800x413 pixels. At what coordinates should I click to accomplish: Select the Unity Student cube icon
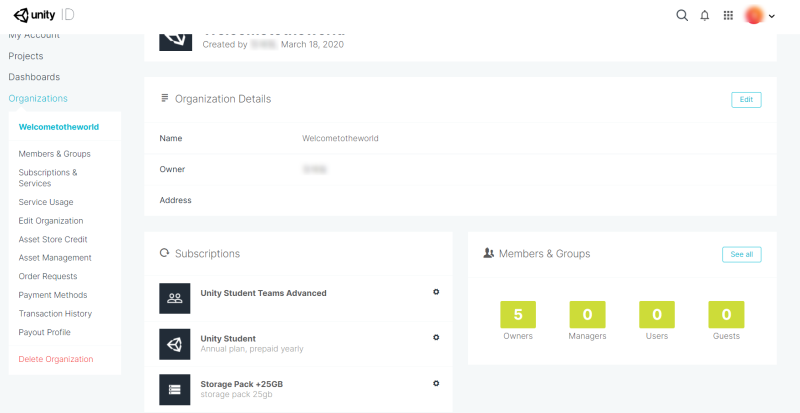pos(174,345)
